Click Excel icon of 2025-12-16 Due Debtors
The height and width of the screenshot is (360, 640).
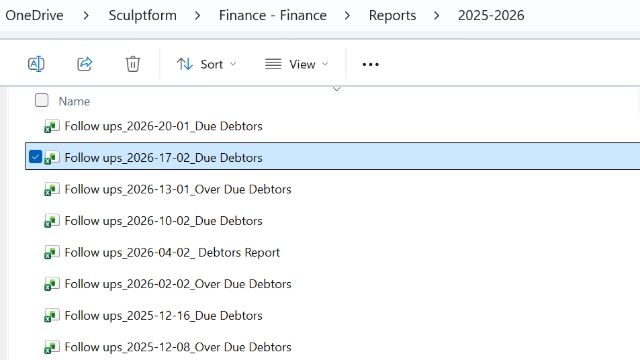52,316
